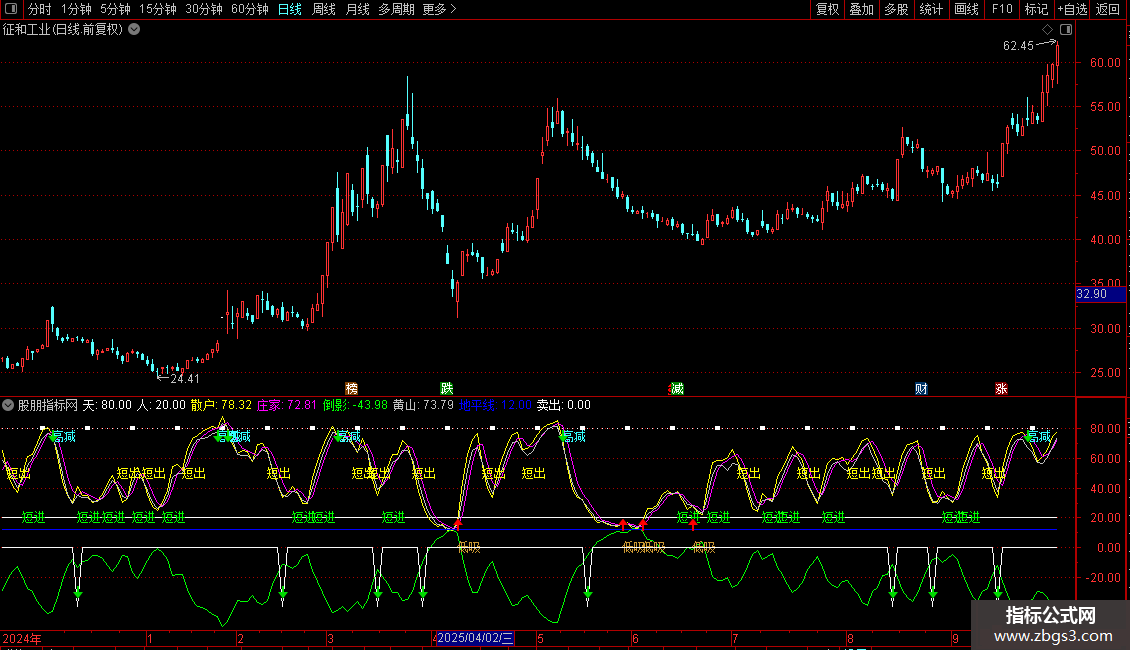
Task: Expand the 股朋指标网 indicator dropdown
Action: click(9, 405)
